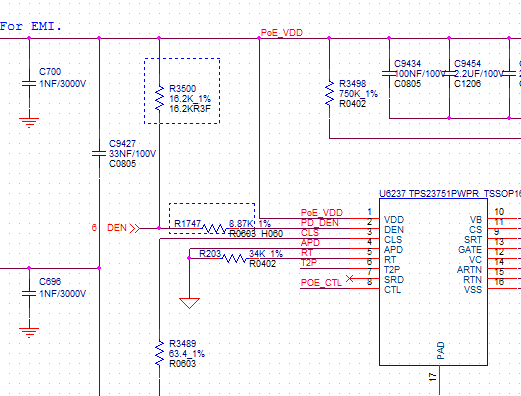This screenshot has height=396, width=521.
Task: Click the 16.2K_1% value text
Action: click(x=190, y=99)
